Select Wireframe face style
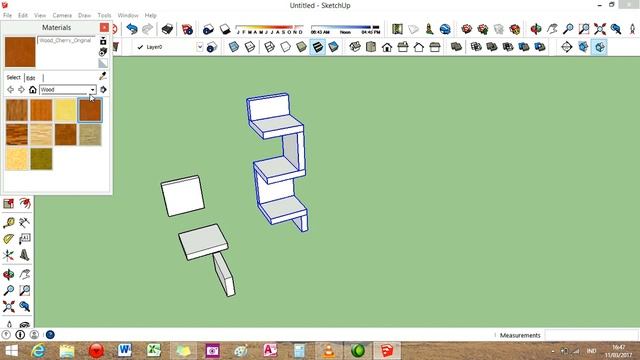This screenshot has height=360, width=640. pos(269,47)
